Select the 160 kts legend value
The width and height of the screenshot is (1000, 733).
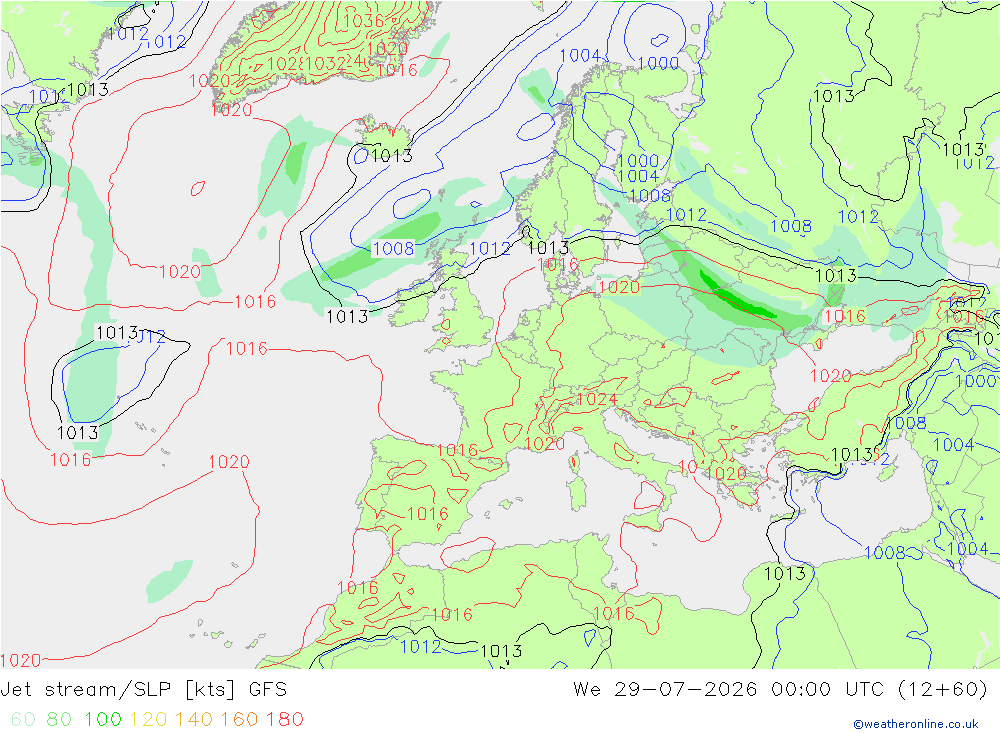[239, 719]
